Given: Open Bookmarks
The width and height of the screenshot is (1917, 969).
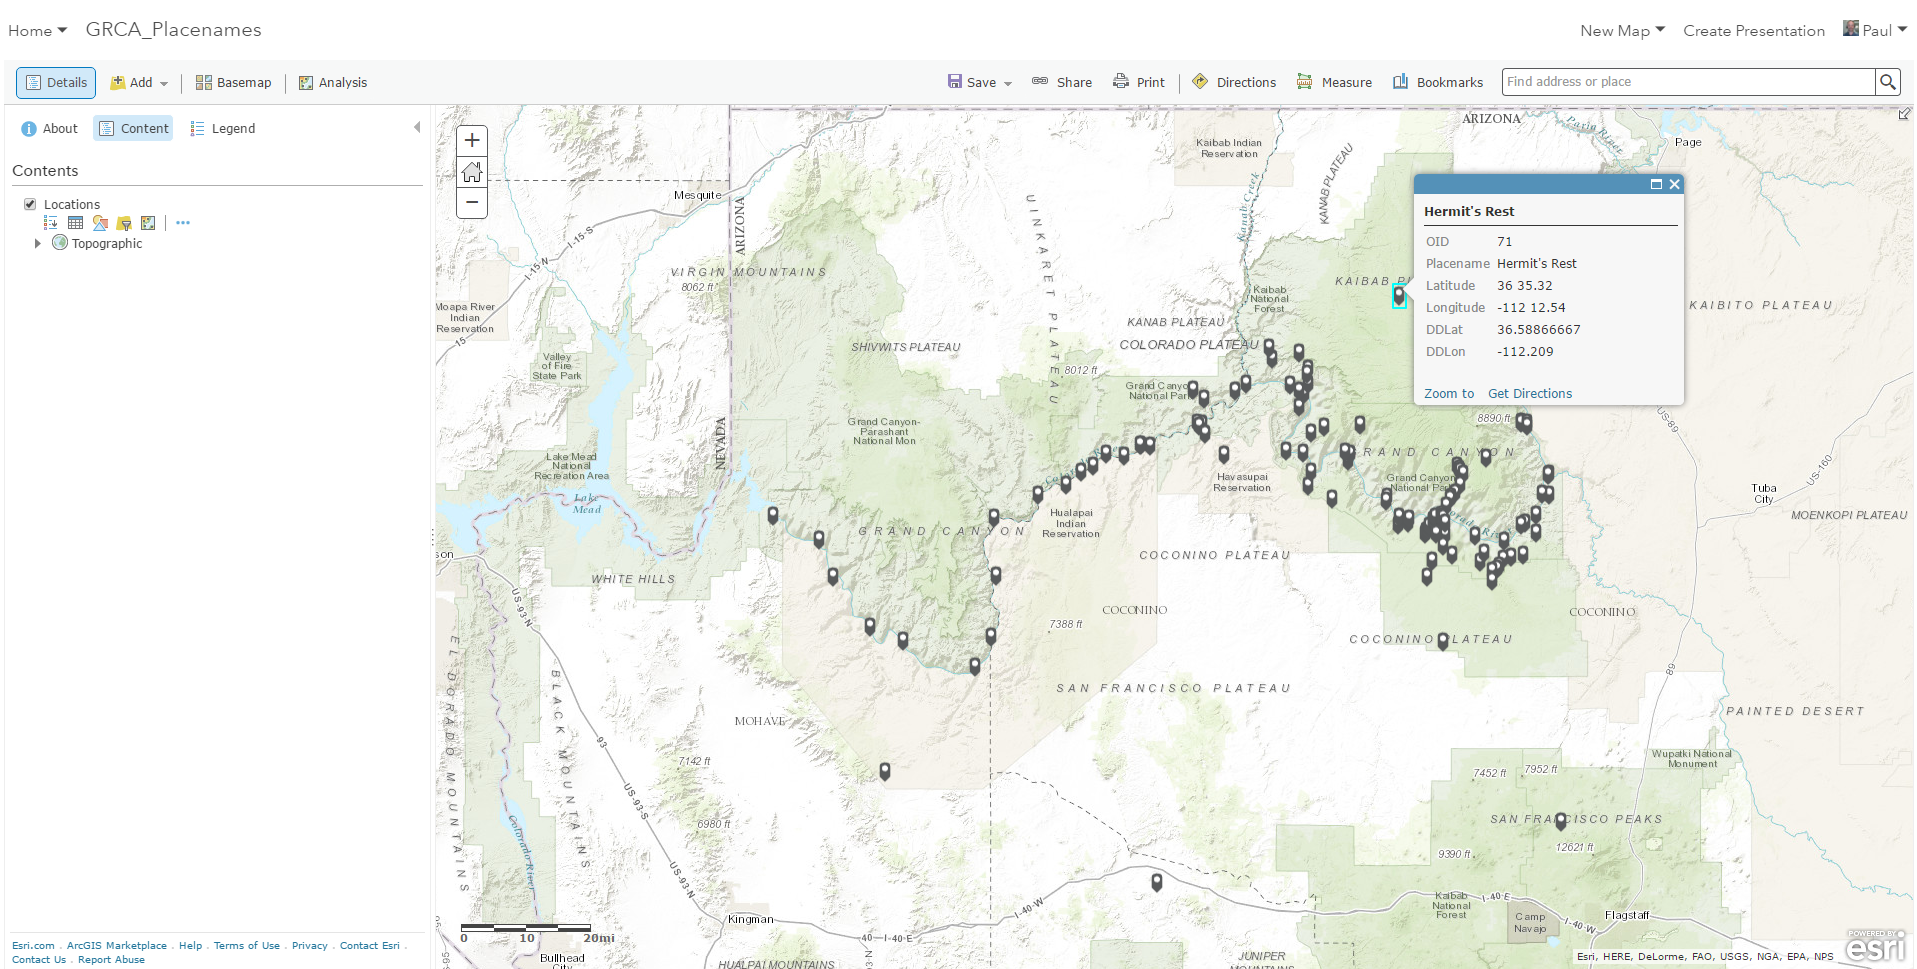Looking at the screenshot, I should [x=1438, y=82].
